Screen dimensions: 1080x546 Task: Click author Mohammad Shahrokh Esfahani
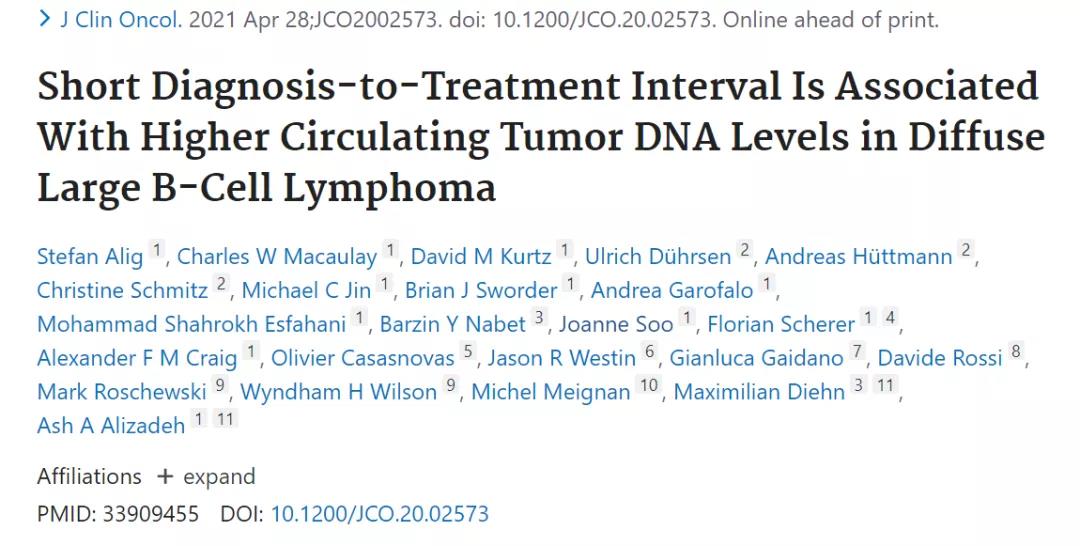coord(192,324)
